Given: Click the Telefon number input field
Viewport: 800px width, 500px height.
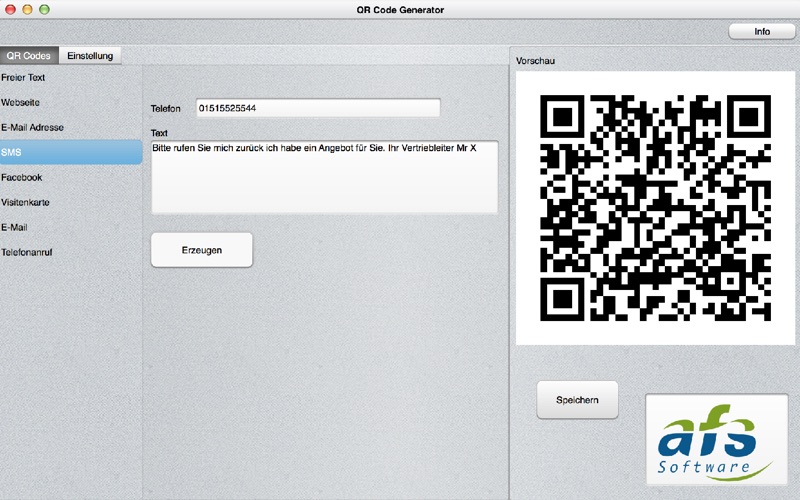Looking at the screenshot, I should [x=318, y=108].
